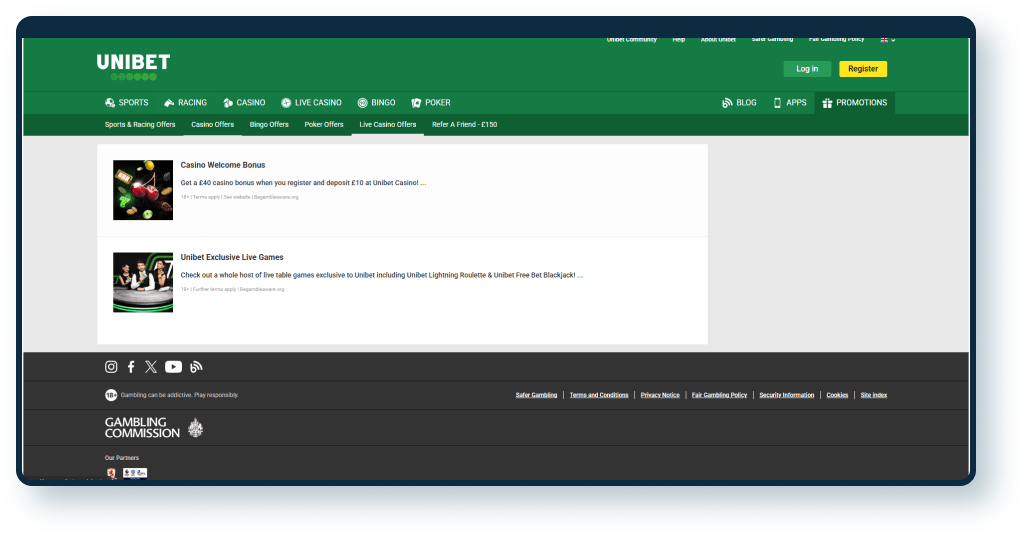Open Terms and Conditions in footer

click(x=599, y=395)
